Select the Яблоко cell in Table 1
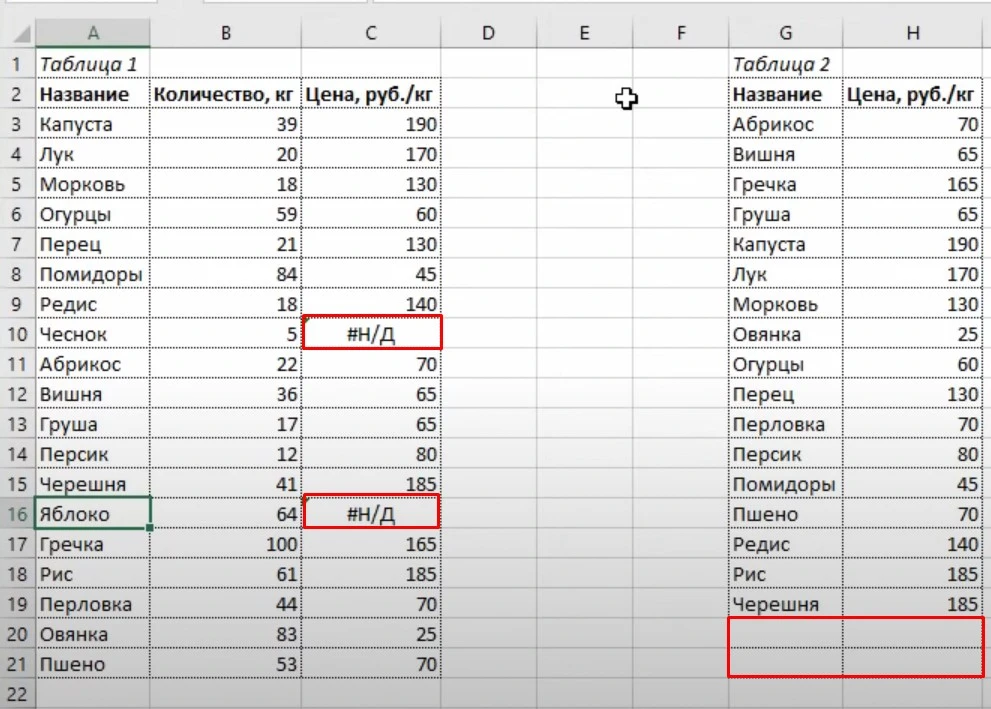Viewport: 991px width, 709px height. (x=92, y=514)
